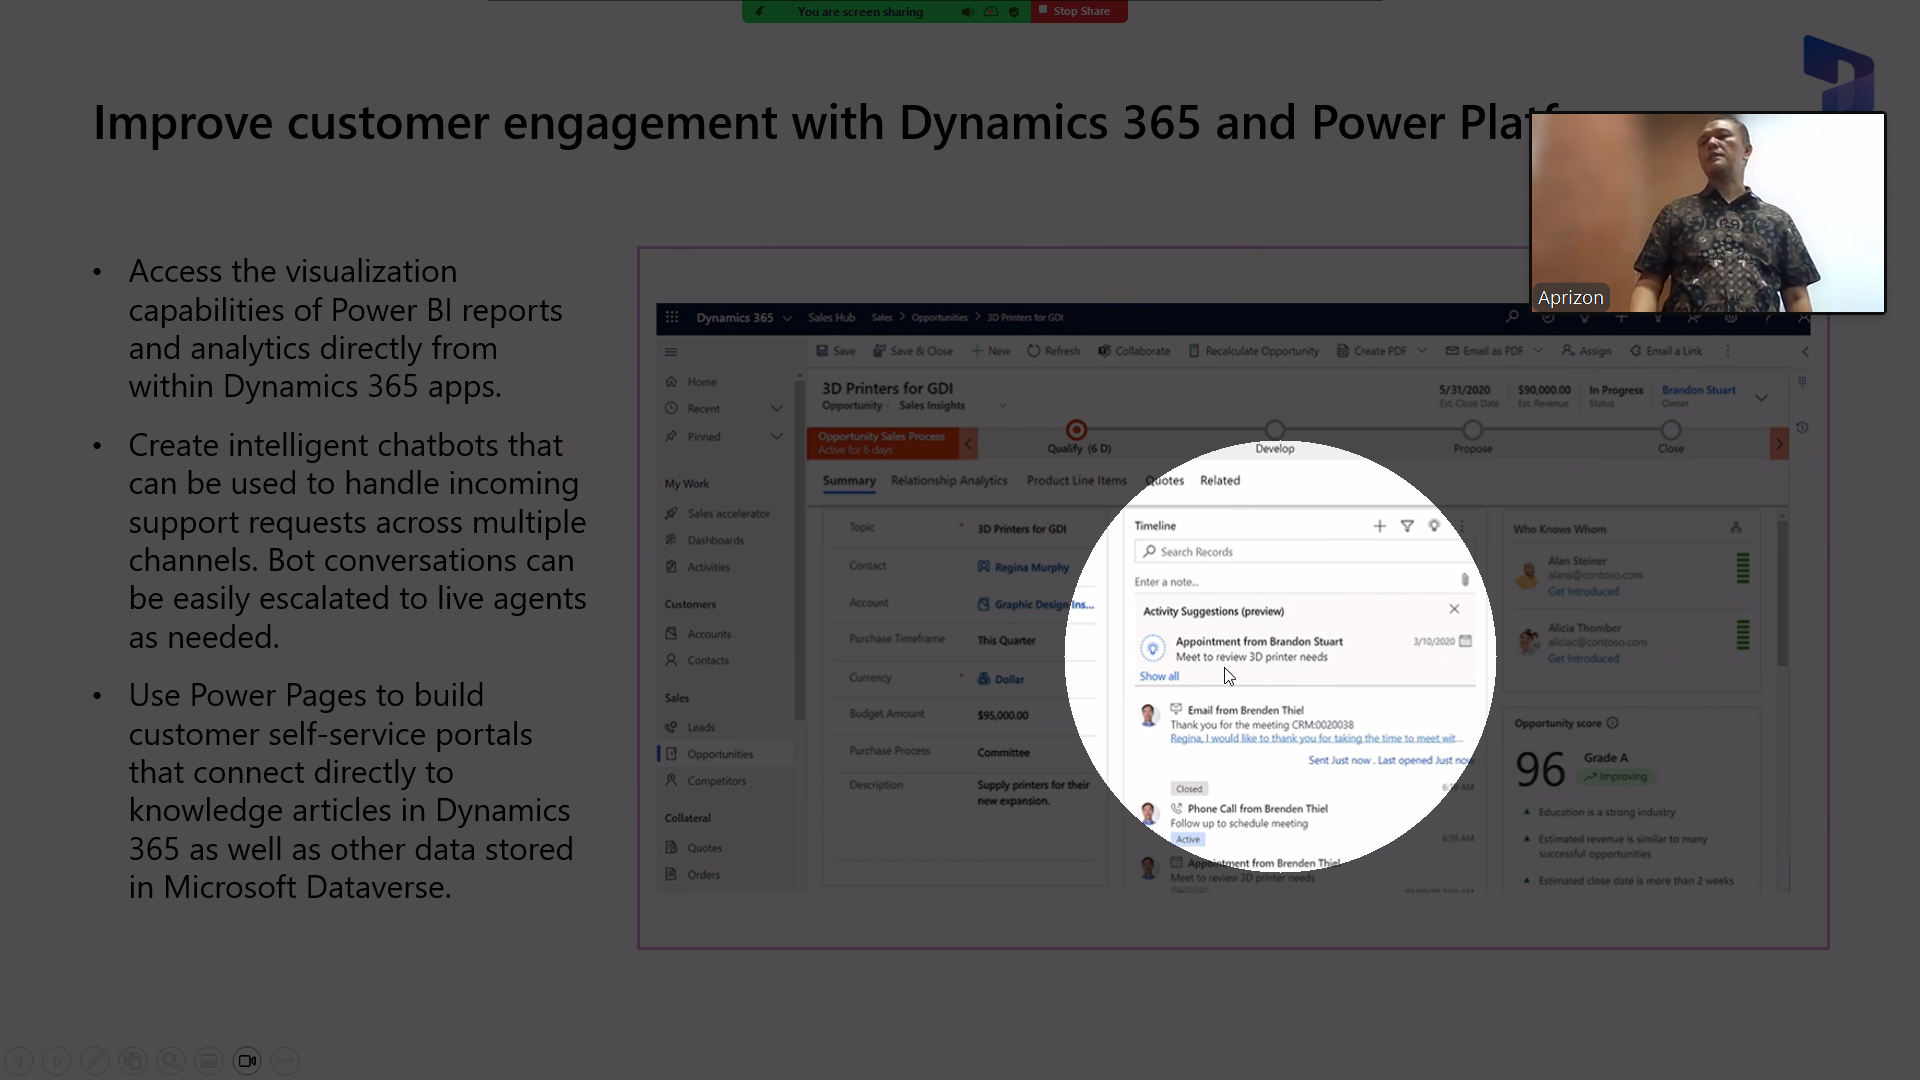Open the timeline filter funnel icon
This screenshot has width=1920, height=1080.
point(1407,526)
